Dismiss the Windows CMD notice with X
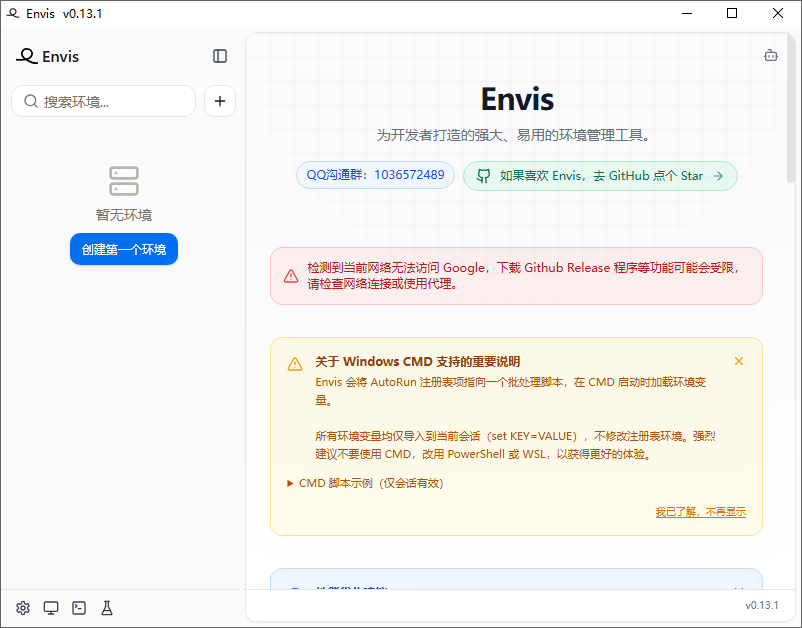This screenshot has height=628, width=802. pos(739,361)
